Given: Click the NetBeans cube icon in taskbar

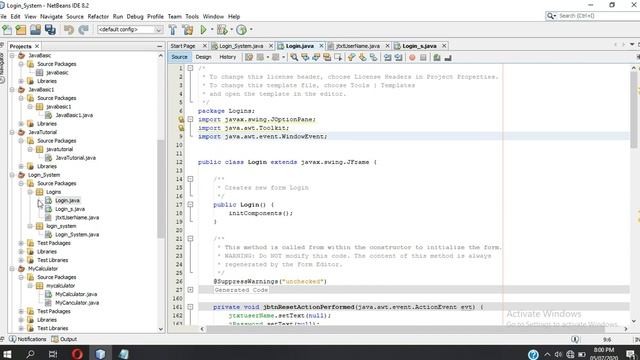Looking at the screenshot, I should pos(100,353).
